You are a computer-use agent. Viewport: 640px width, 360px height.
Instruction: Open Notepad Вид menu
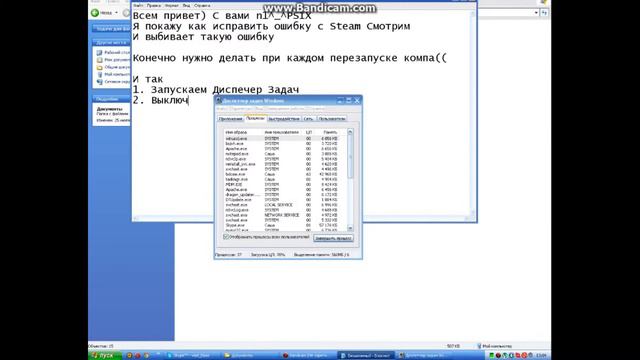(x=186, y=6)
